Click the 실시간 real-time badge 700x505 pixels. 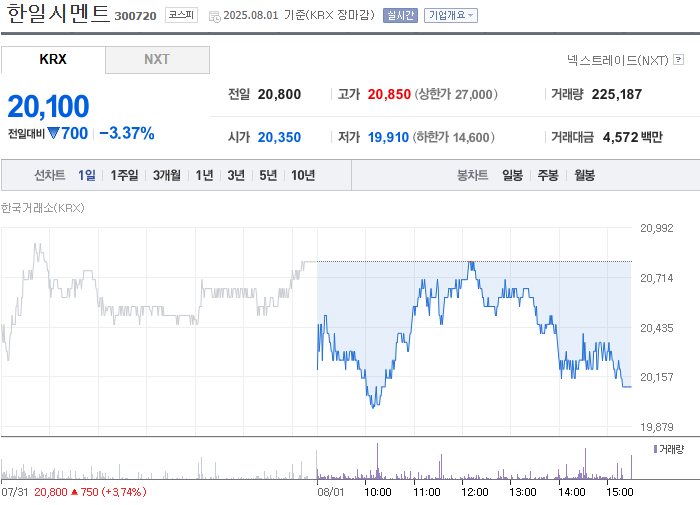[400, 15]
